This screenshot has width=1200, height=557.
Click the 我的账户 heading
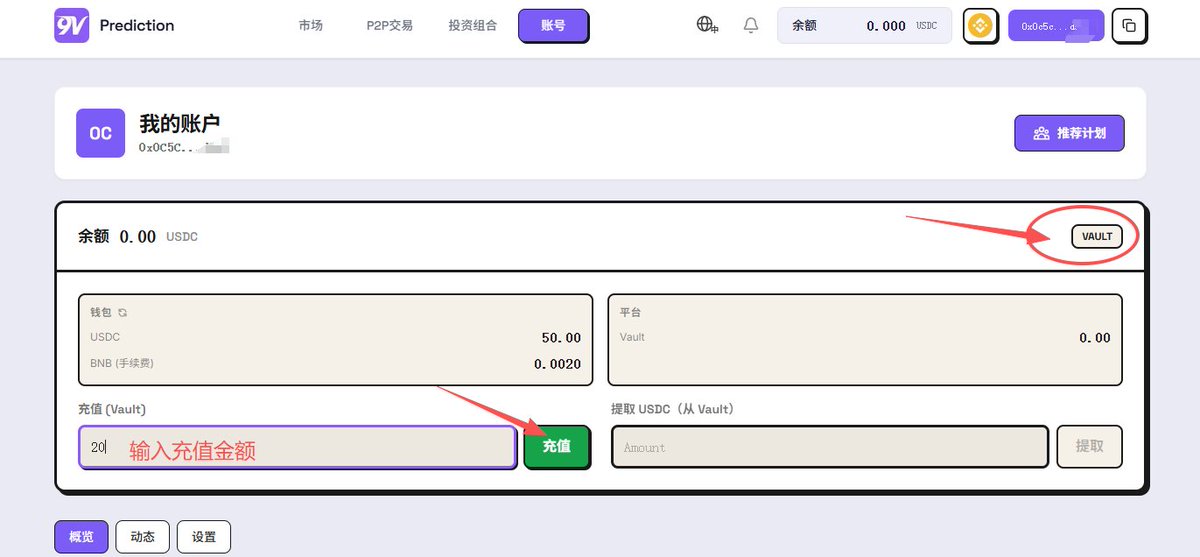[180, 123]
